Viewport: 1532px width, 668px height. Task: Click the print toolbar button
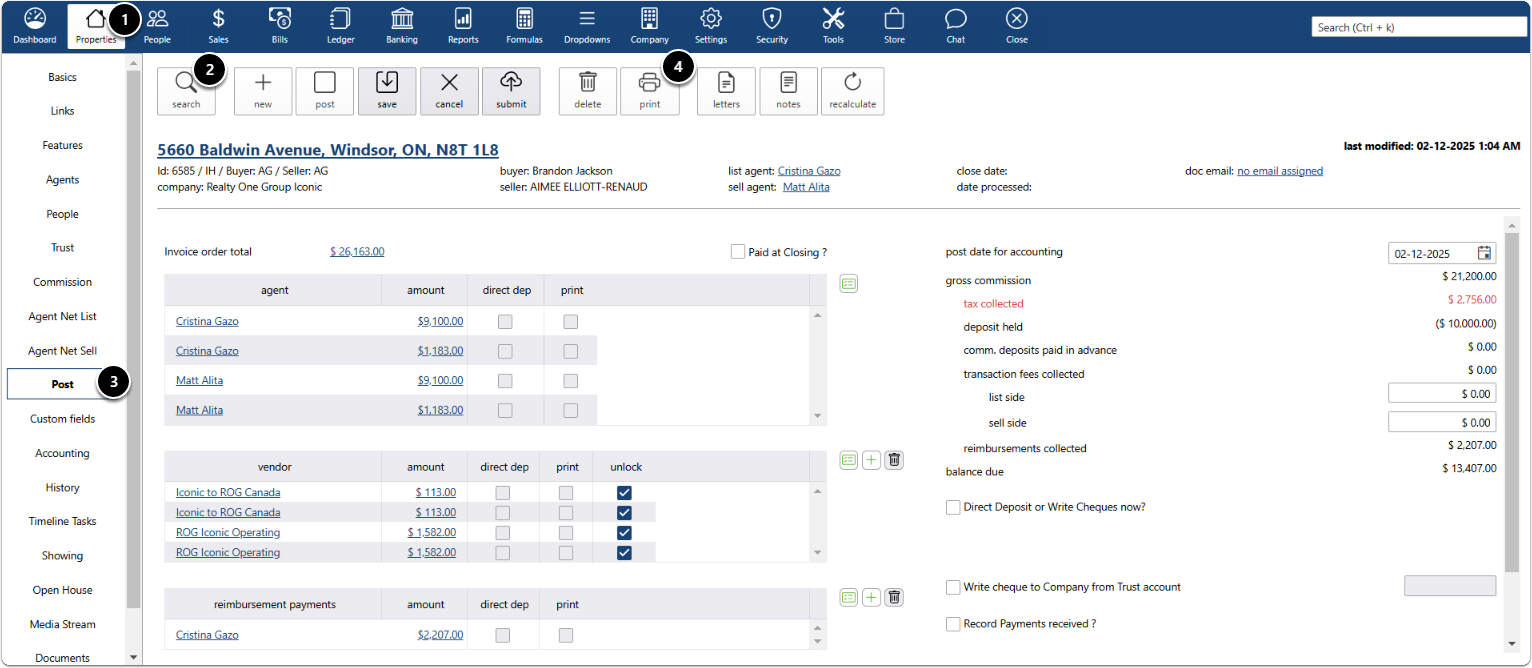point(650,91)
